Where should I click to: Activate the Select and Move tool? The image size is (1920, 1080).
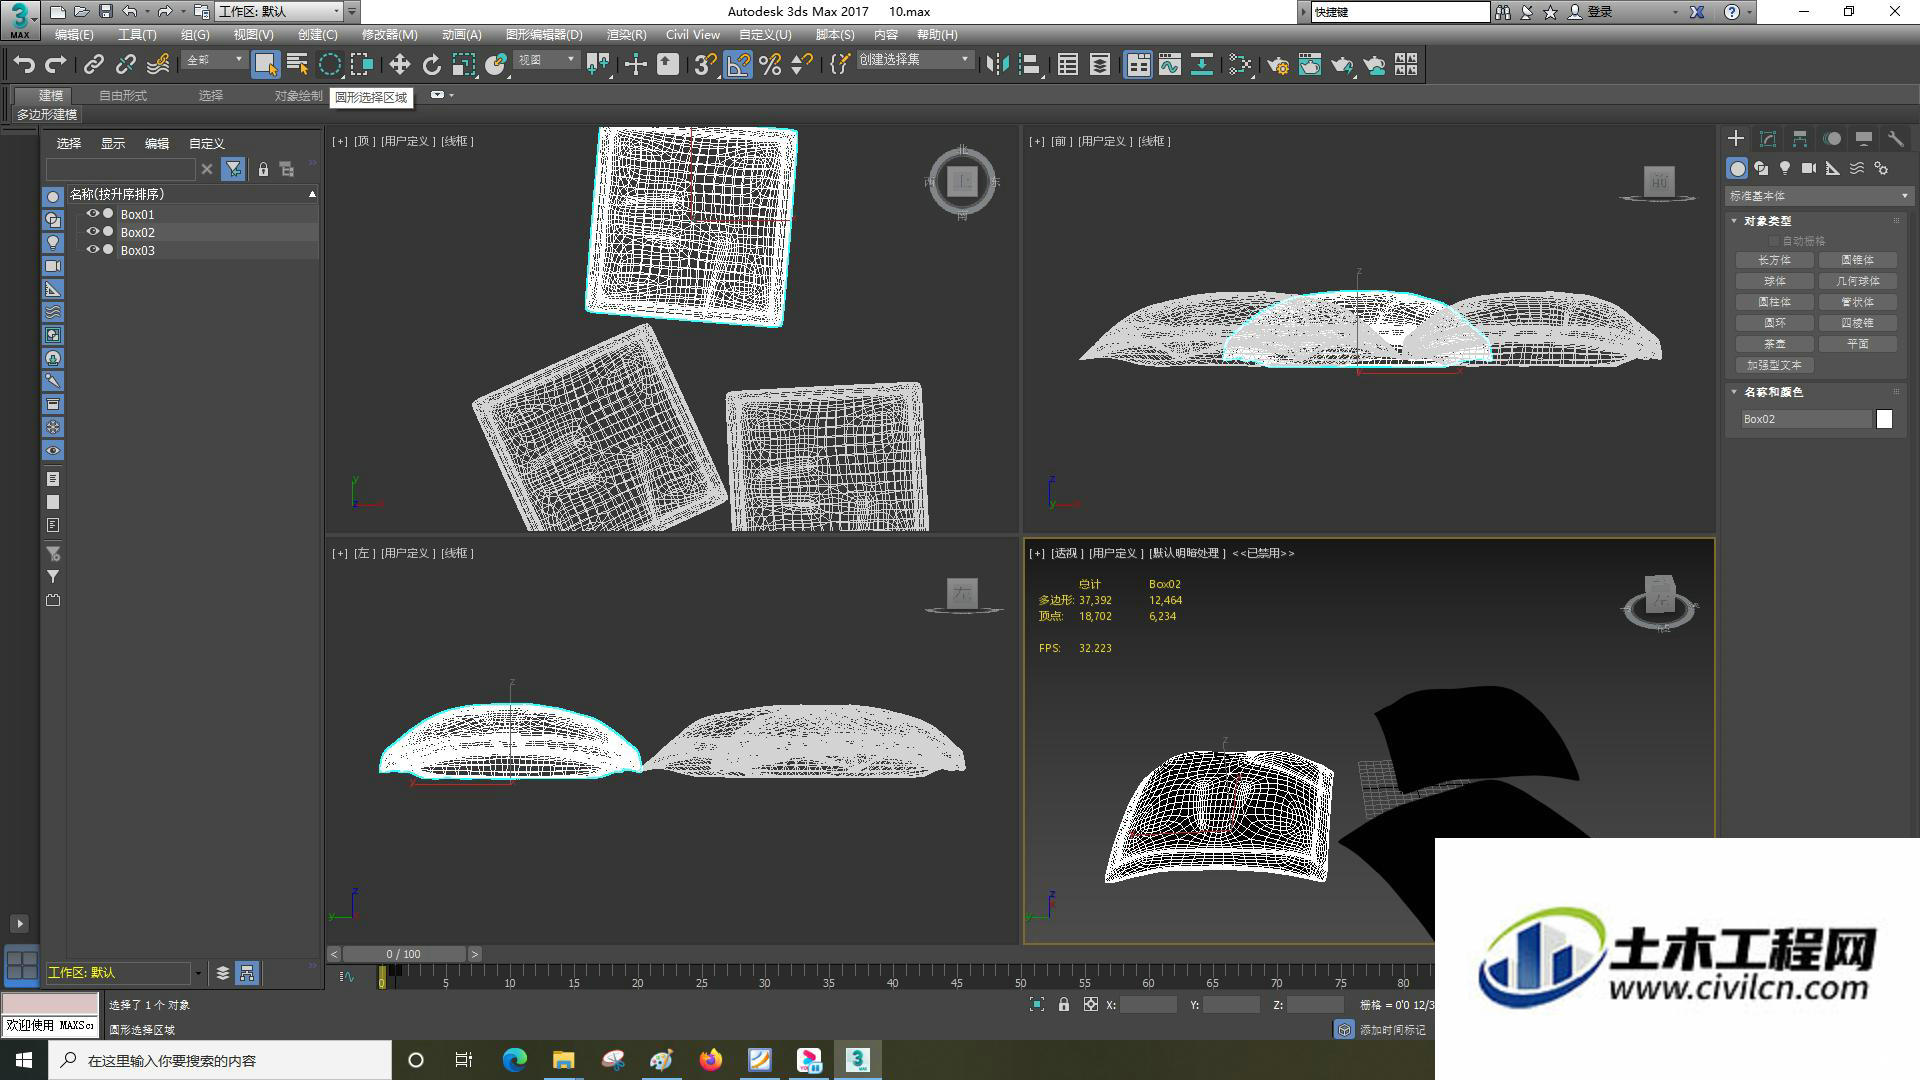(x=399, y=65)
